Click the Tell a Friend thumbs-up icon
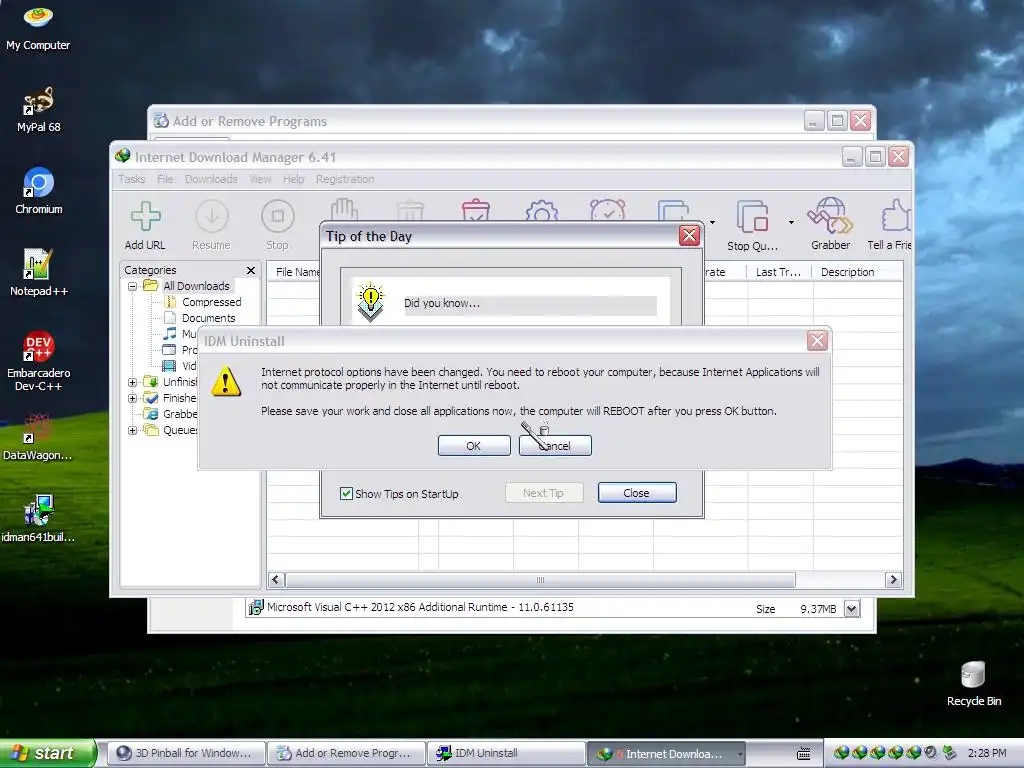This screenshot has width=1024, height=768. pyautogui.click(x=895, y=216)
